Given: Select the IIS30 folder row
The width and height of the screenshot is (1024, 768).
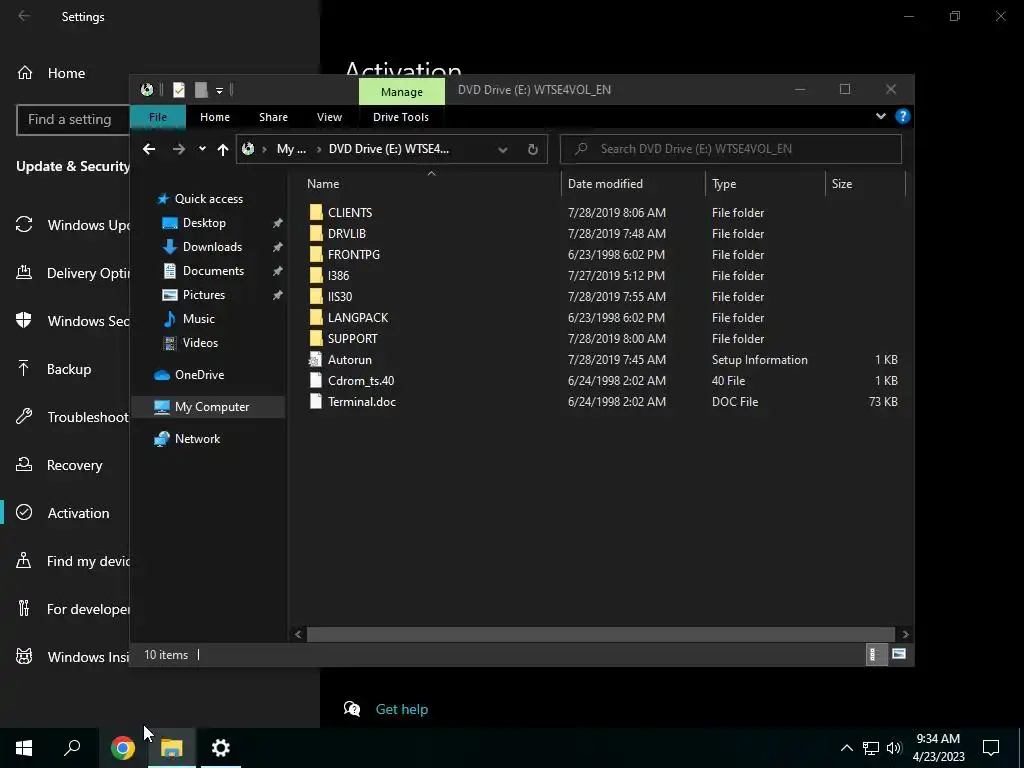Looking at the screenshot, I should coord(601,296).
